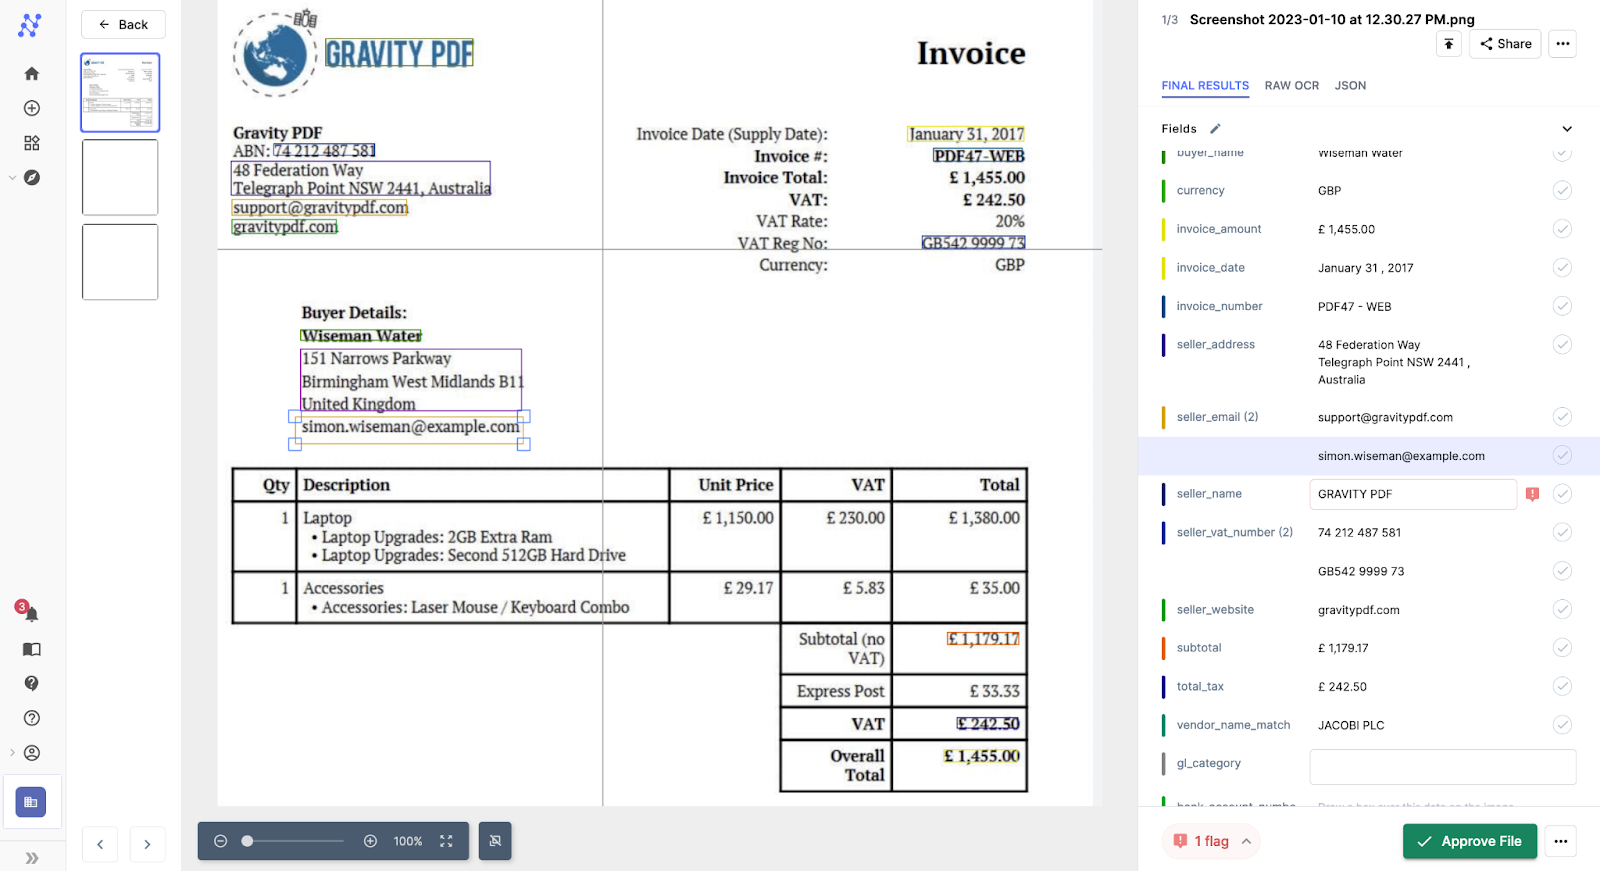Image resolution: width=1600 pixels, height=871 pixels.
Task: Switch to the RAW OCR tab
Action: [1292, 86]
